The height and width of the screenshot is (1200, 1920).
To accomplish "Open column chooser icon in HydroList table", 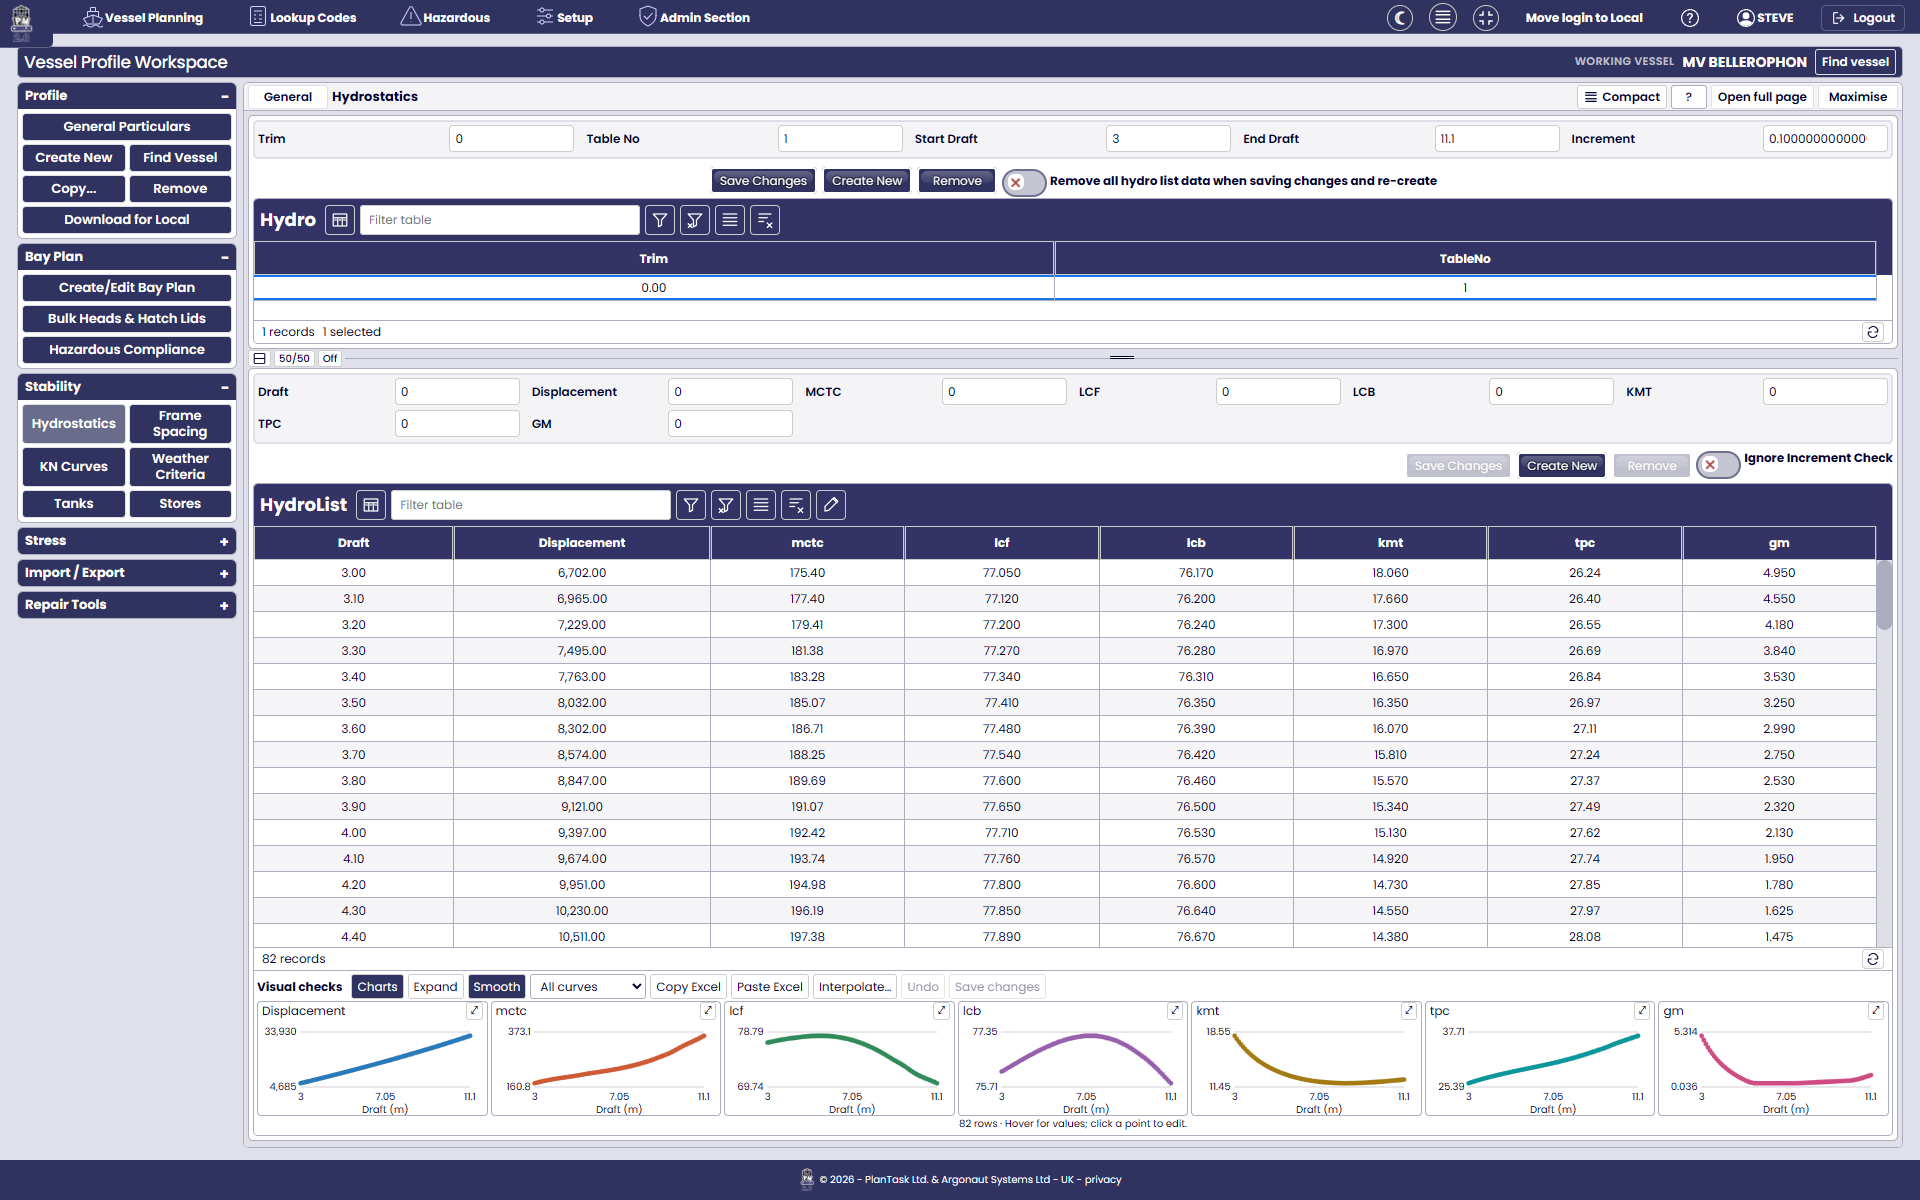I will 371,505.
